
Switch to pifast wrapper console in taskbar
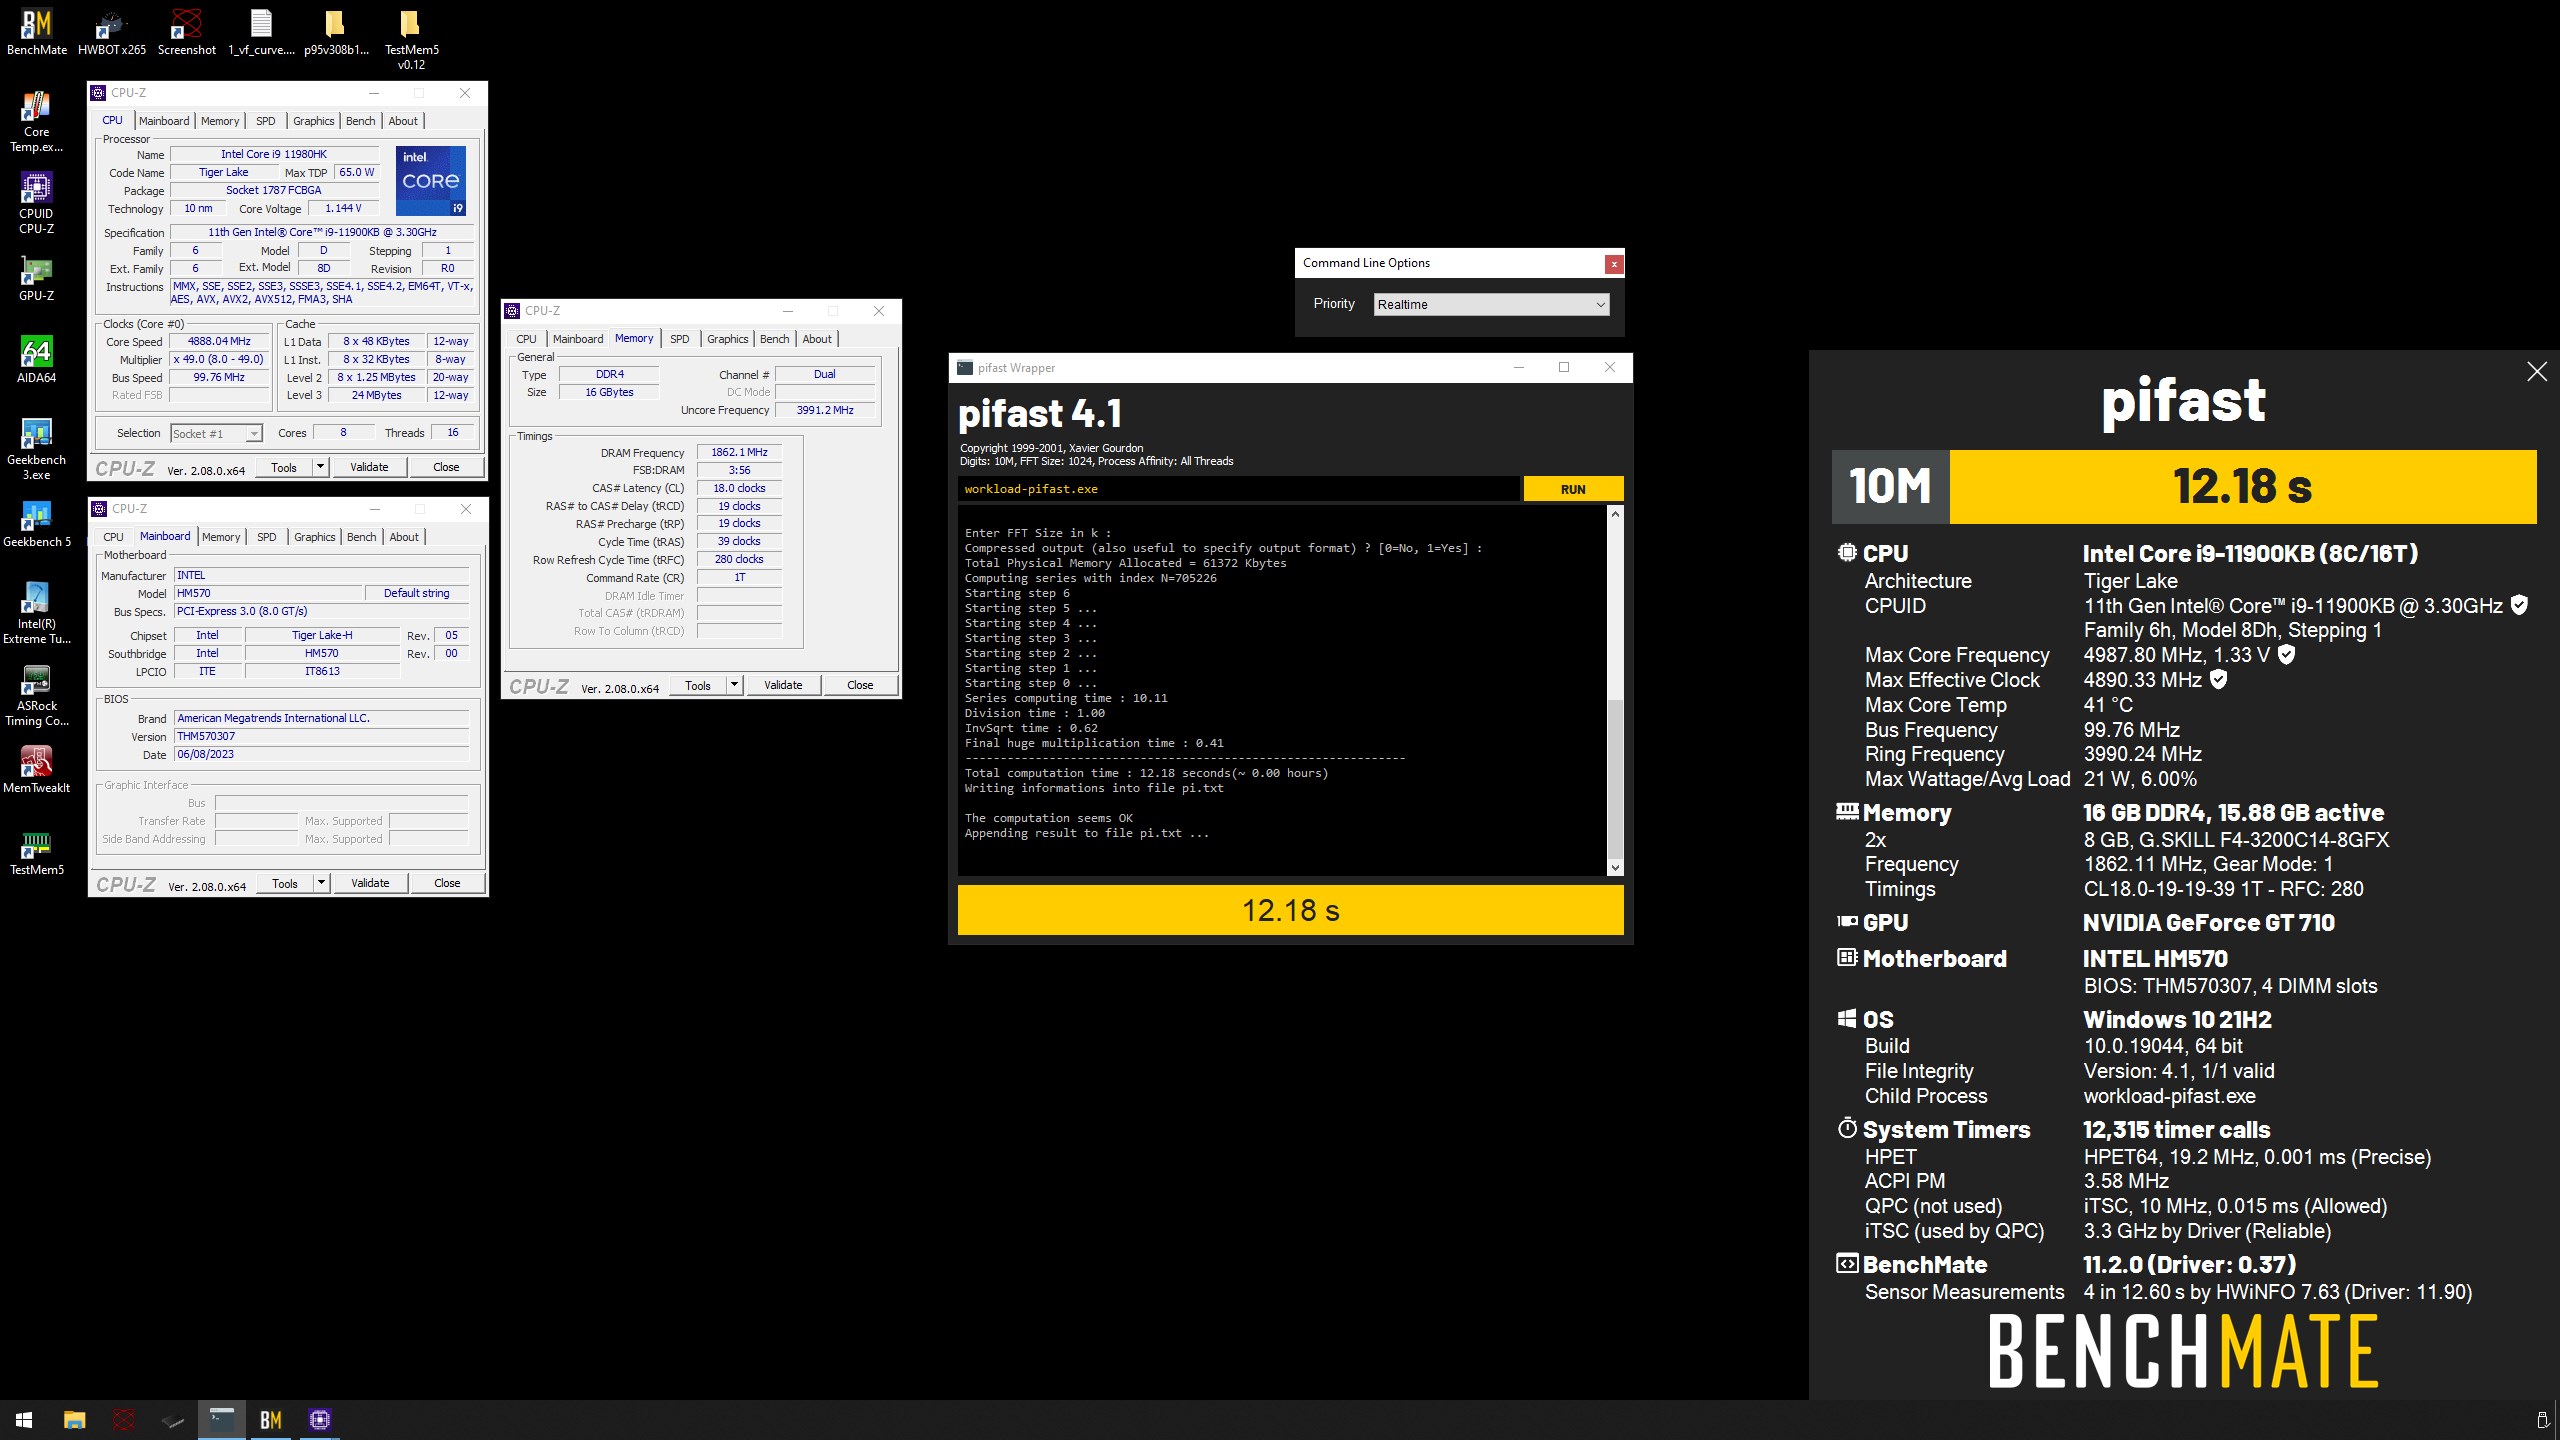pyautogui.click(x=222, y=1419)
